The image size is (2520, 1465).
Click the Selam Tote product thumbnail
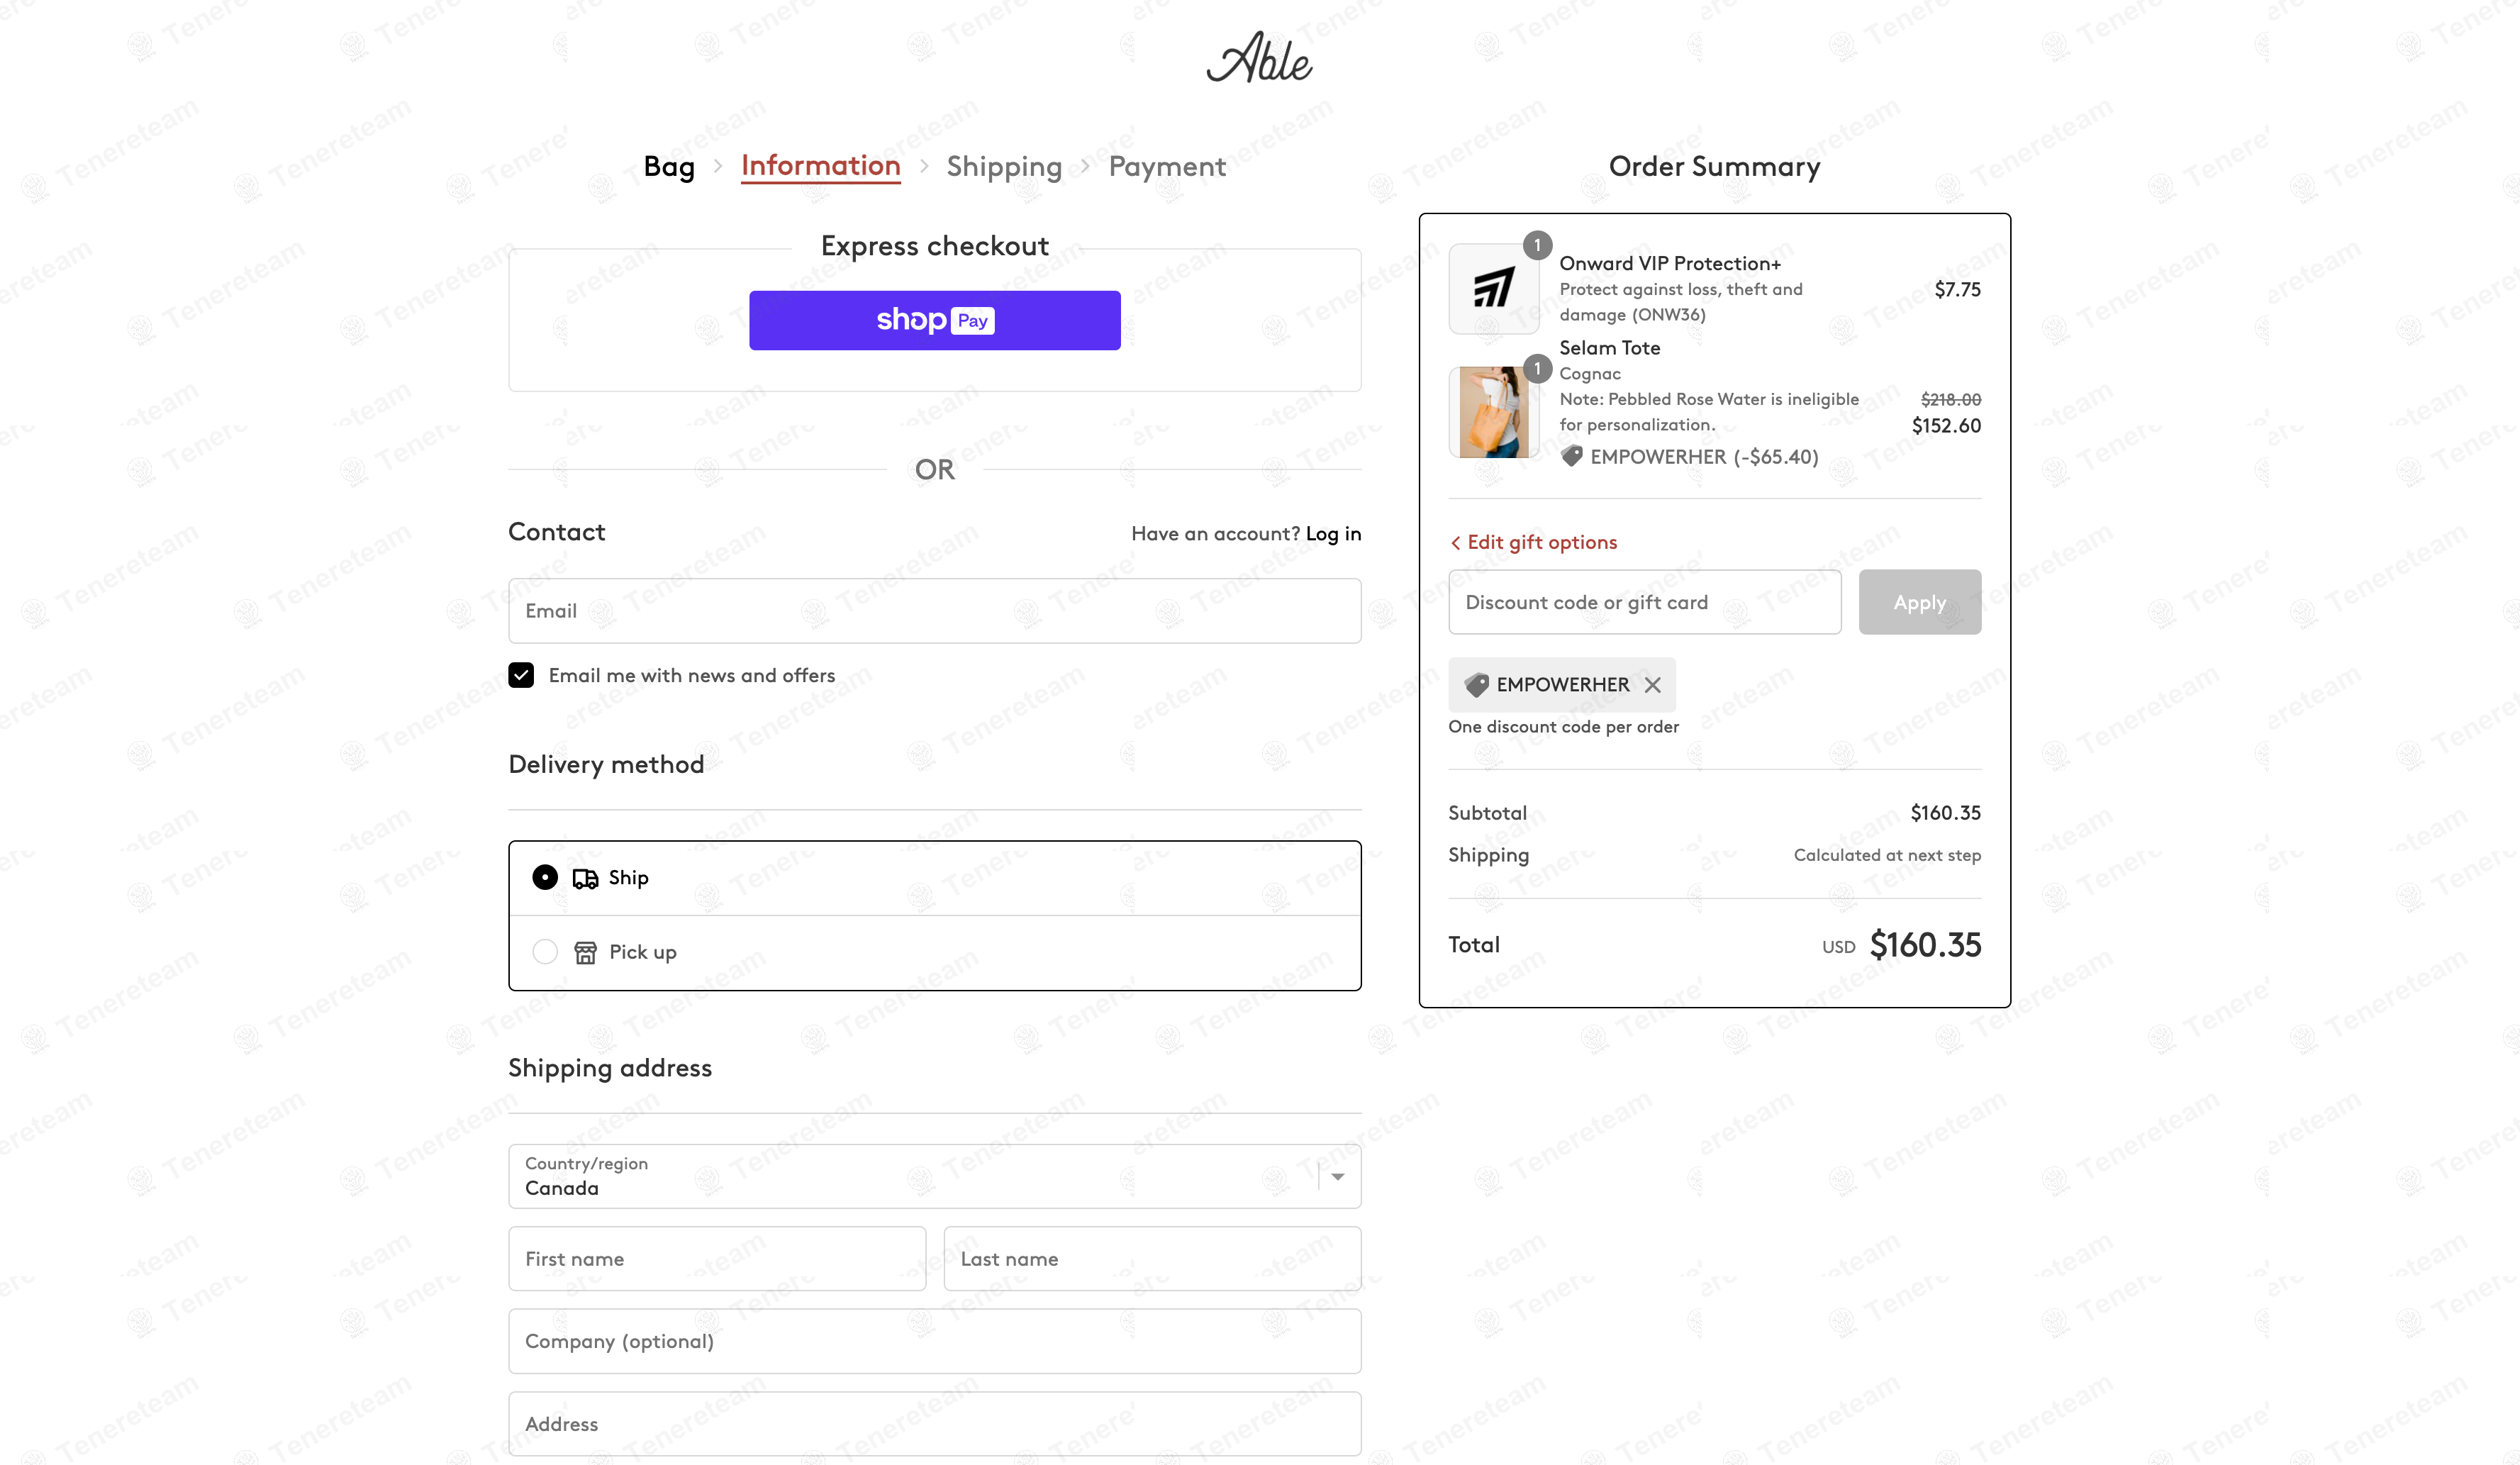click(1493, 412)
